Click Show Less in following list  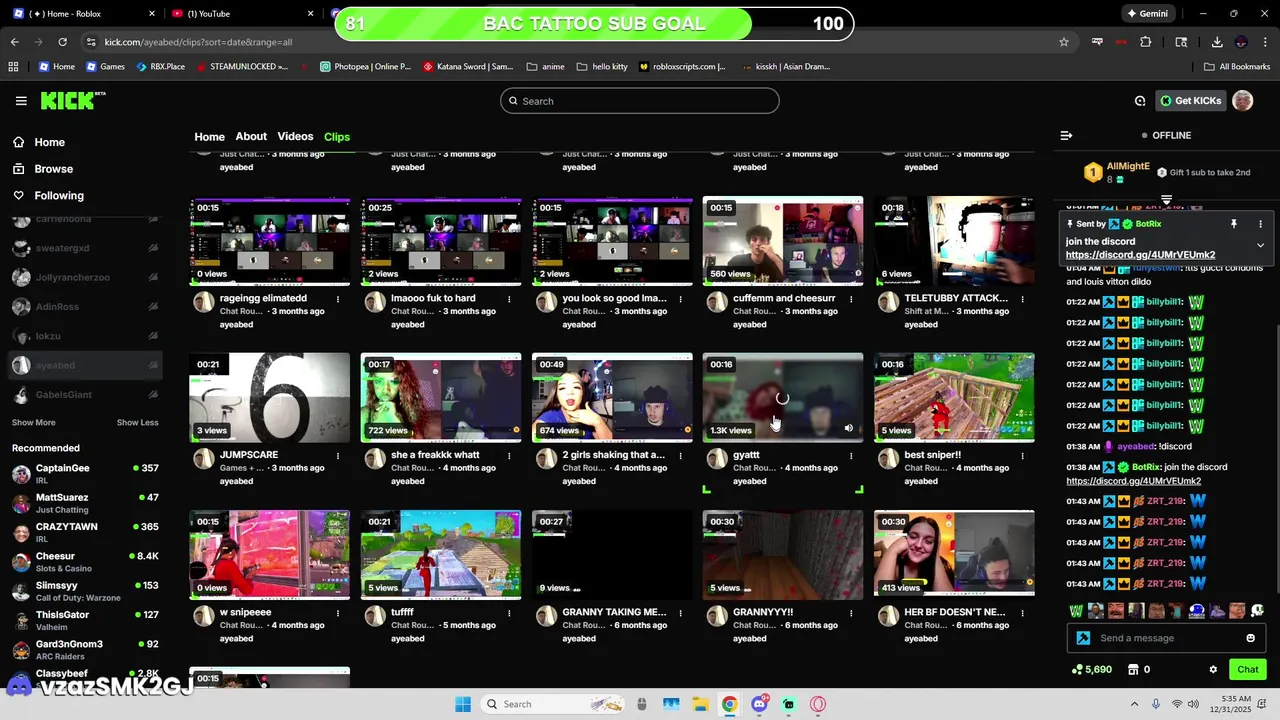[x=137, y=423]
